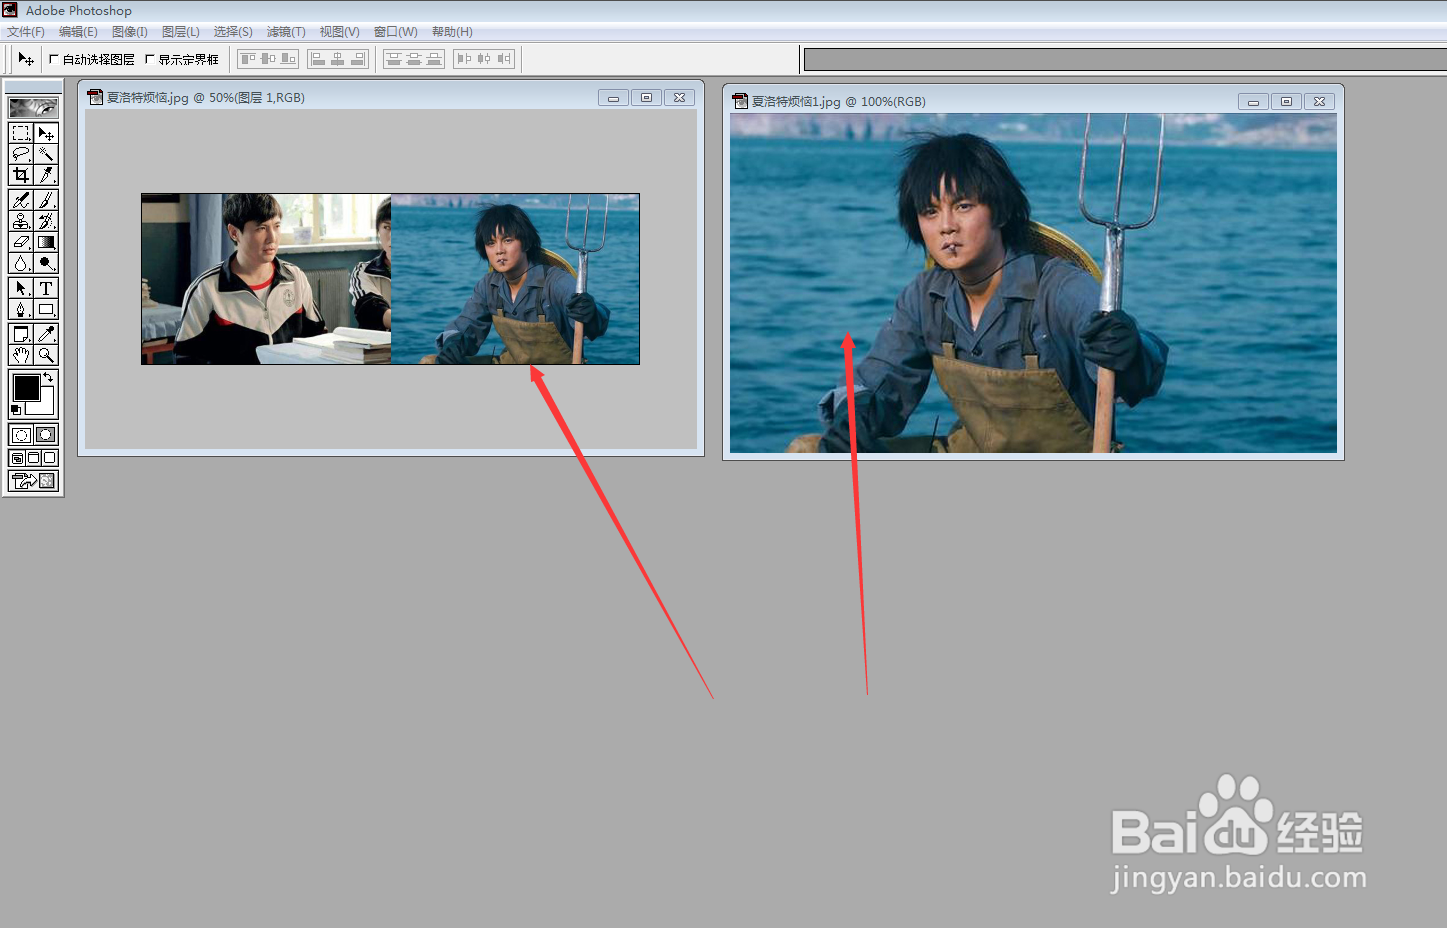
Task: Select the Crop tool
Action: pyautogui.click(x=21, y=175)
